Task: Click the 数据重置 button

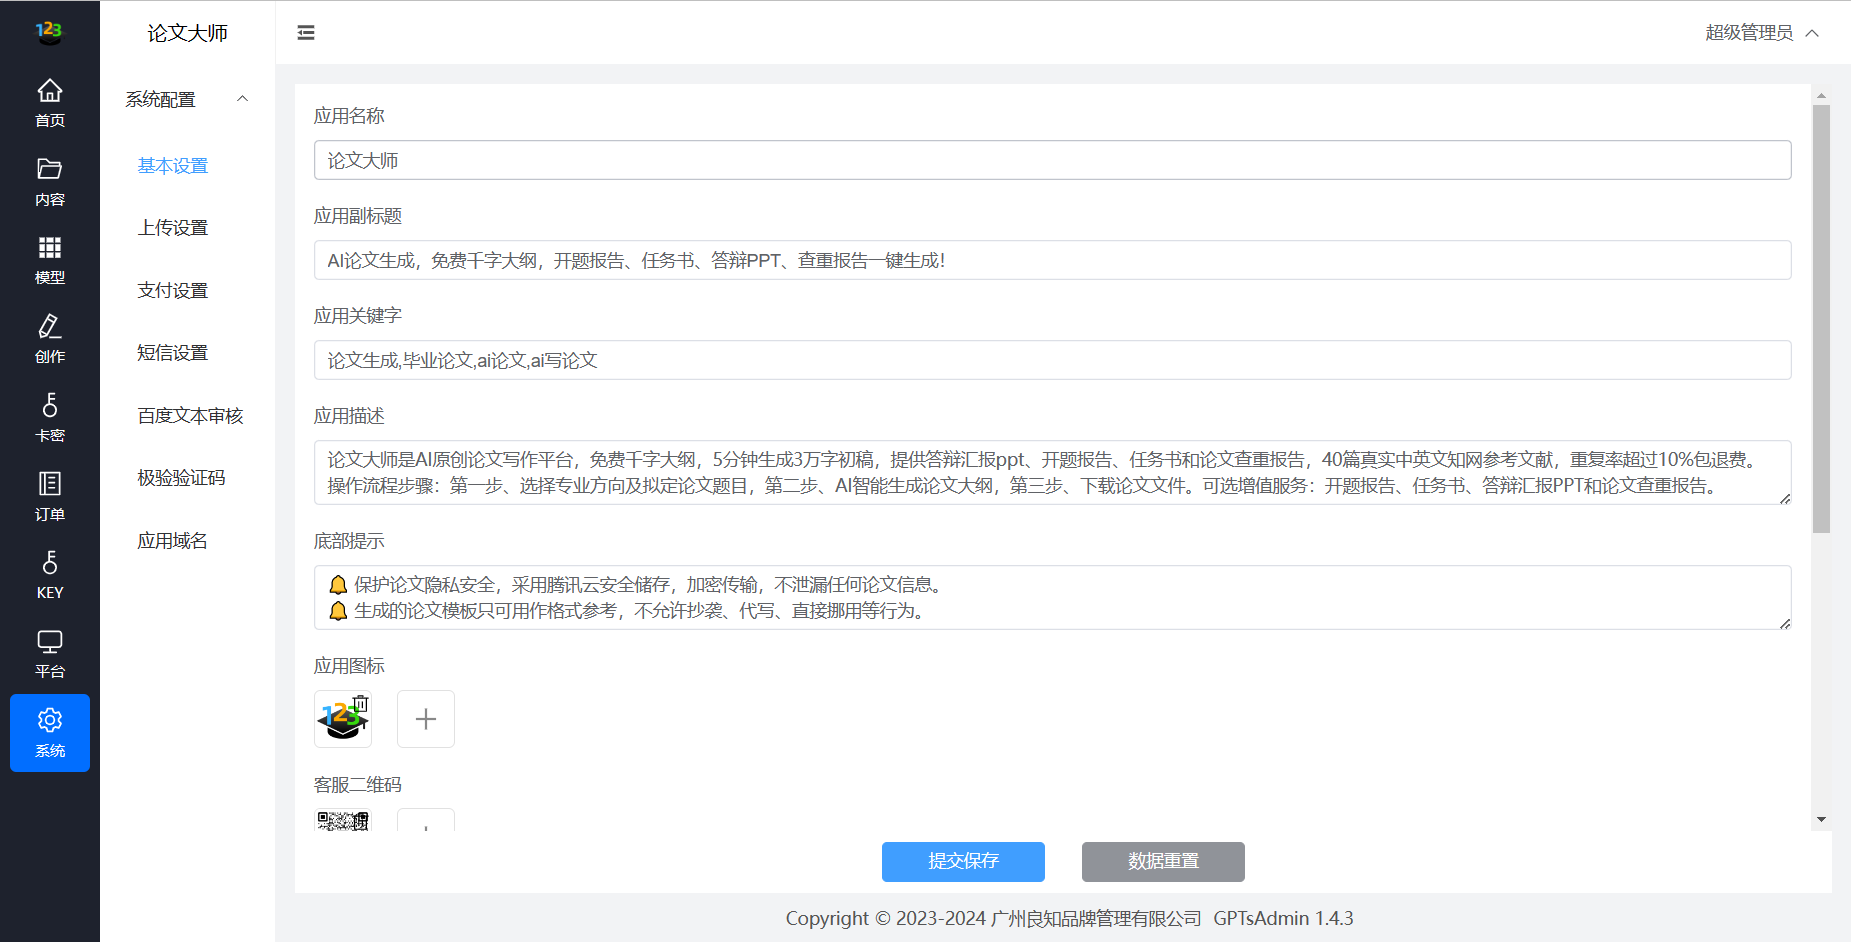Action: point(1163,862)
